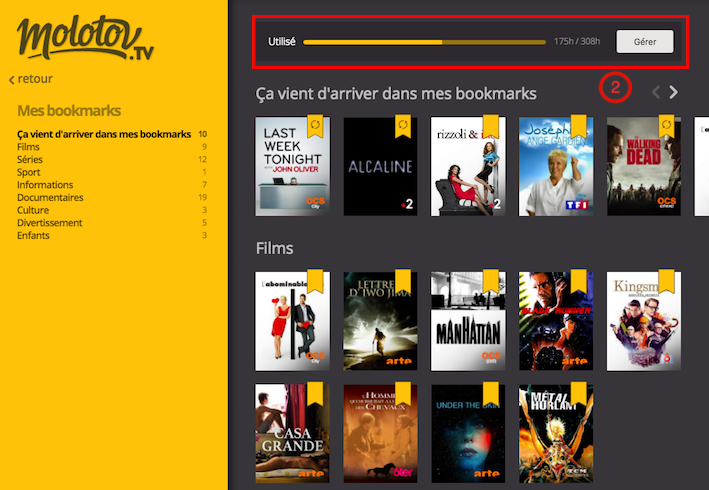This screenshot has width=709, height=490.
Task: Click the 'Utilisé' label
Action: [x=282, y=42]
